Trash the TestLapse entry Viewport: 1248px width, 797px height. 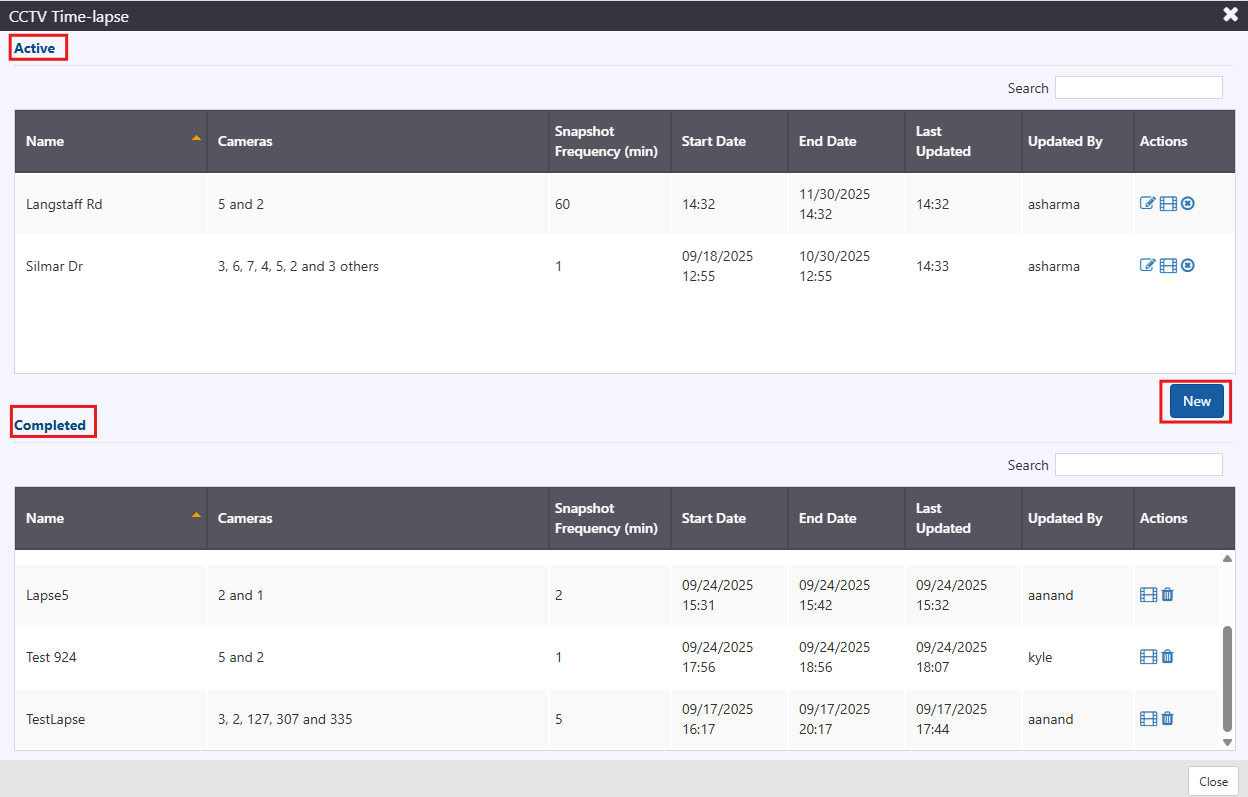pos(1168,719)
